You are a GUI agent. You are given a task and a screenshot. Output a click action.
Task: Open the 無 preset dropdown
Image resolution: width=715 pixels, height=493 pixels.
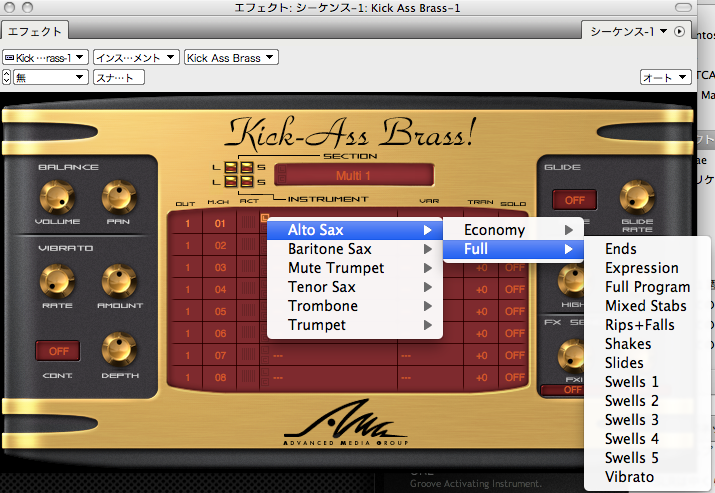tap(50, 77)
